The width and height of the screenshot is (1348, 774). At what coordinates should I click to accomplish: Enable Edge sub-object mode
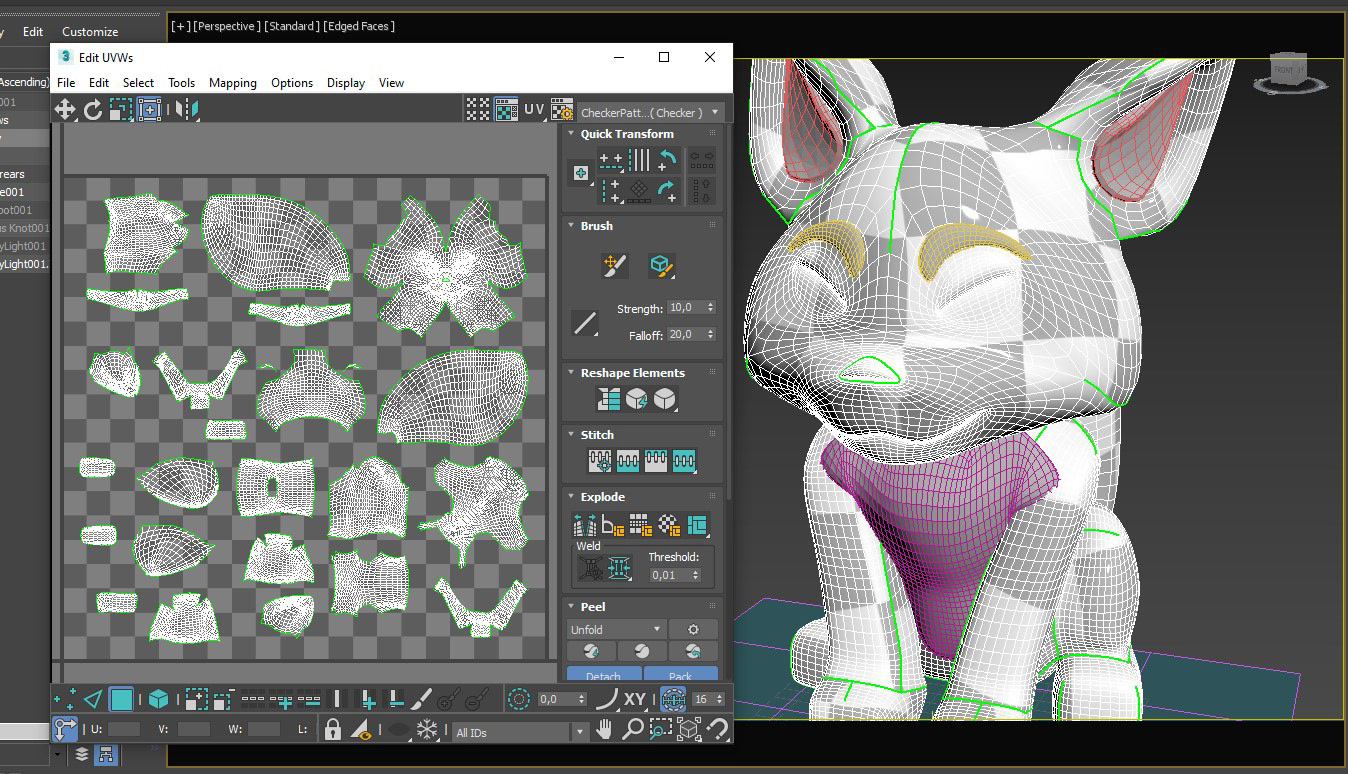pyautogui.click(x=93, y=699)
